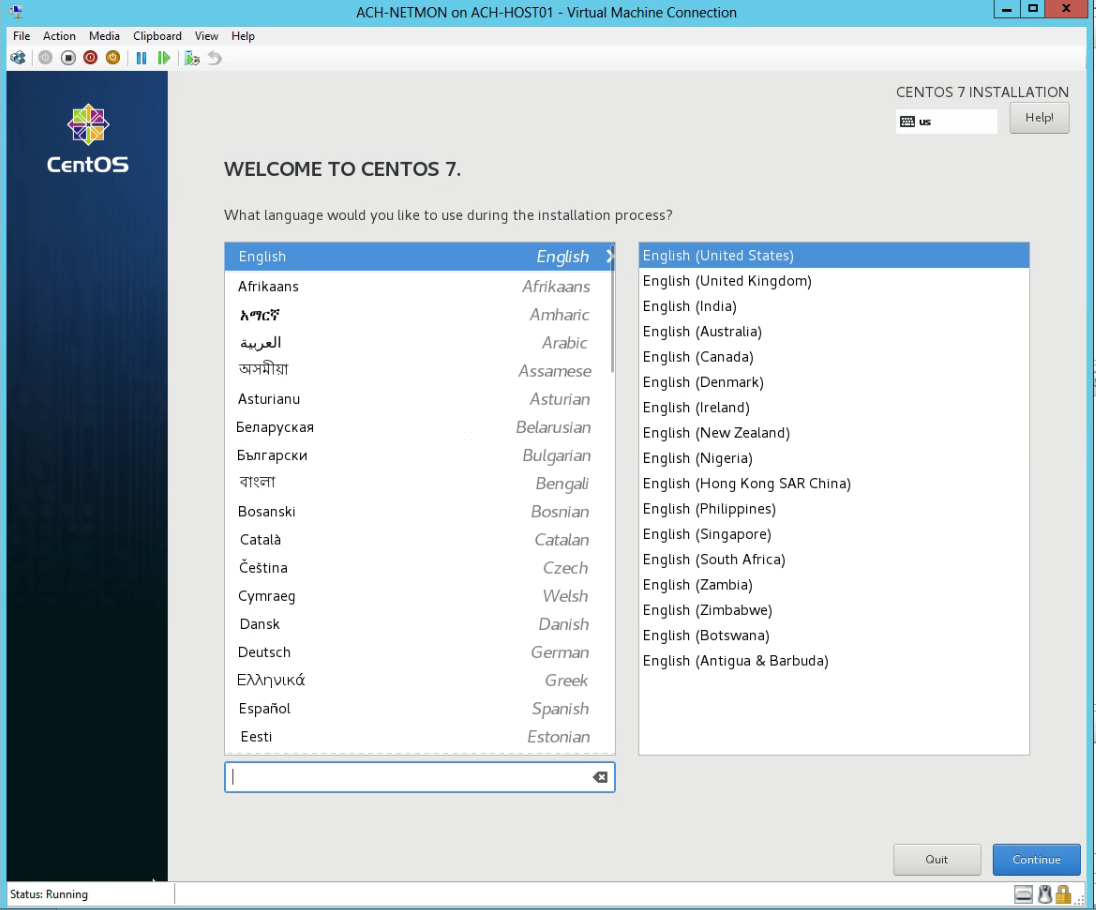Open the Clipboard menu
The image size is (1096, 910).
pos(157,36)
